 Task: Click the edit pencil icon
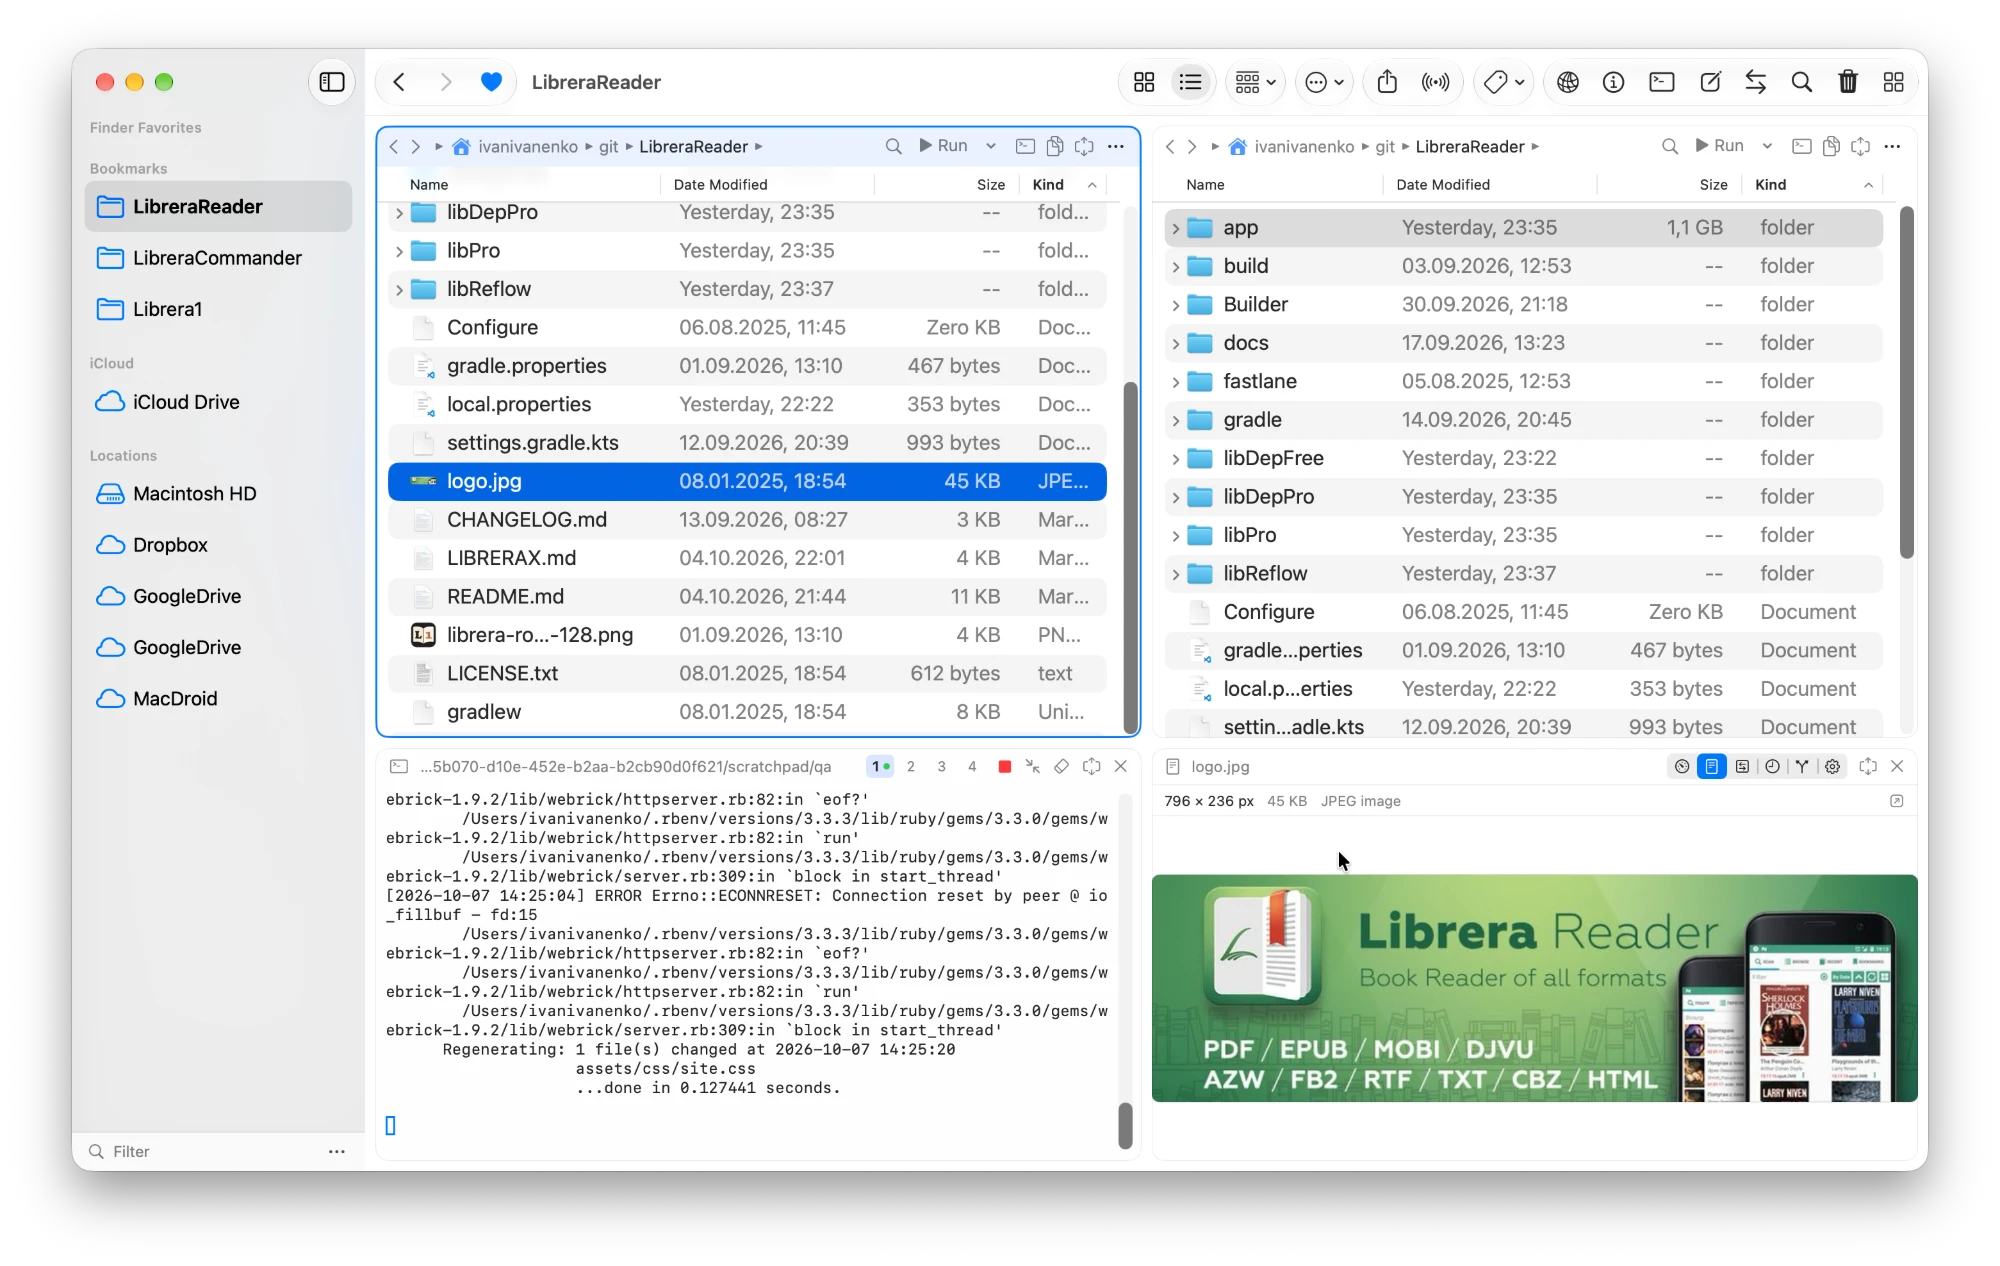pos(1710,82)
